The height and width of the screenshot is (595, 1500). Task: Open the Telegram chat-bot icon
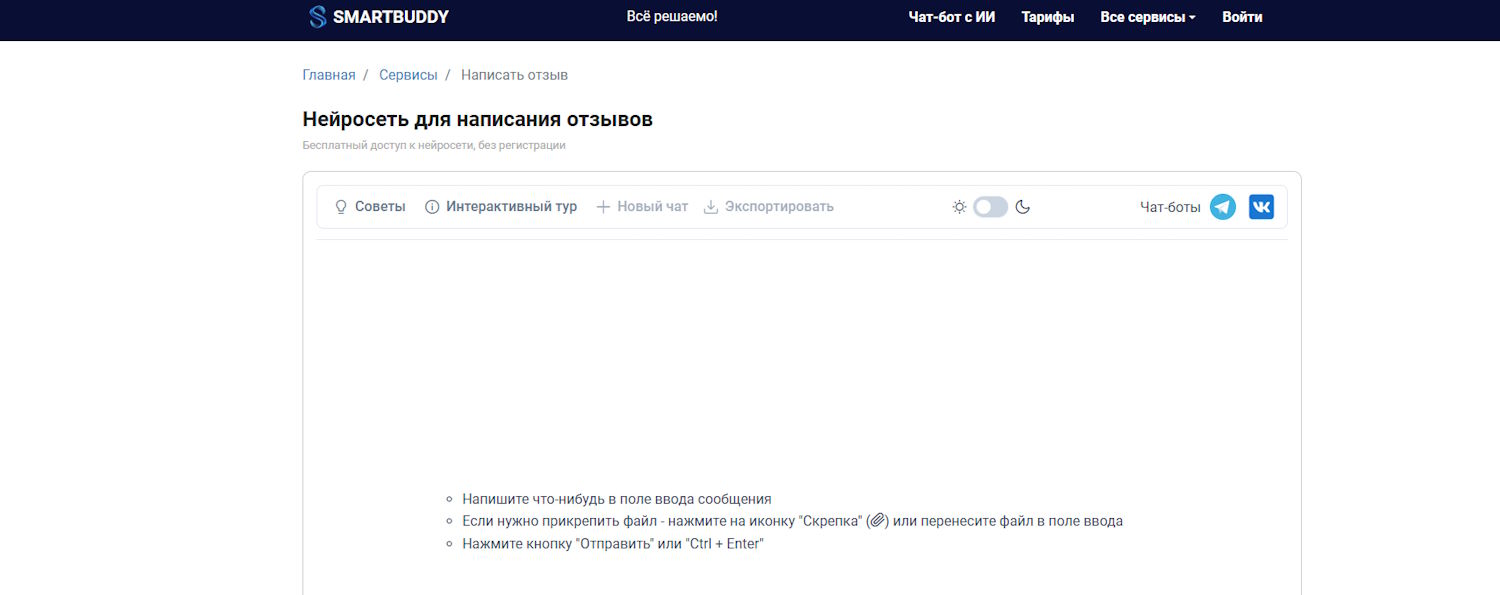point(1222,207)
